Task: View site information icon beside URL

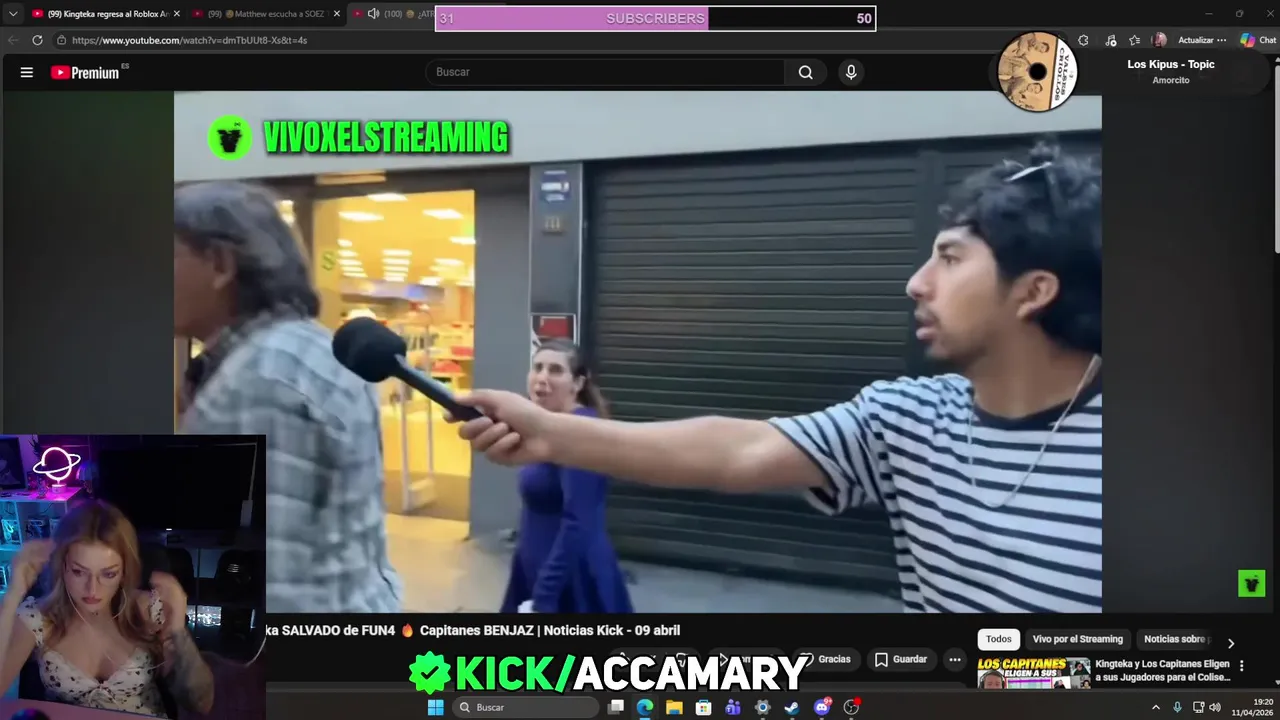Action: 61,40
